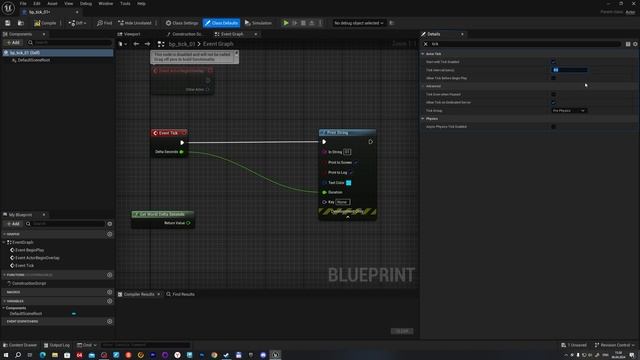Click the Print String node header
640x360 pixels.
point(347,133)
